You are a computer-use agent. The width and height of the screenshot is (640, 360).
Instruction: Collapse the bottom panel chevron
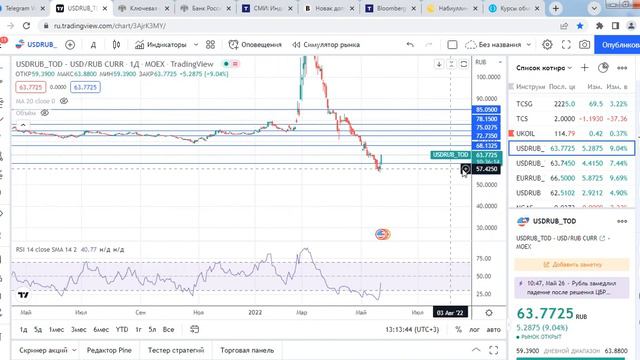pos(476,350)
